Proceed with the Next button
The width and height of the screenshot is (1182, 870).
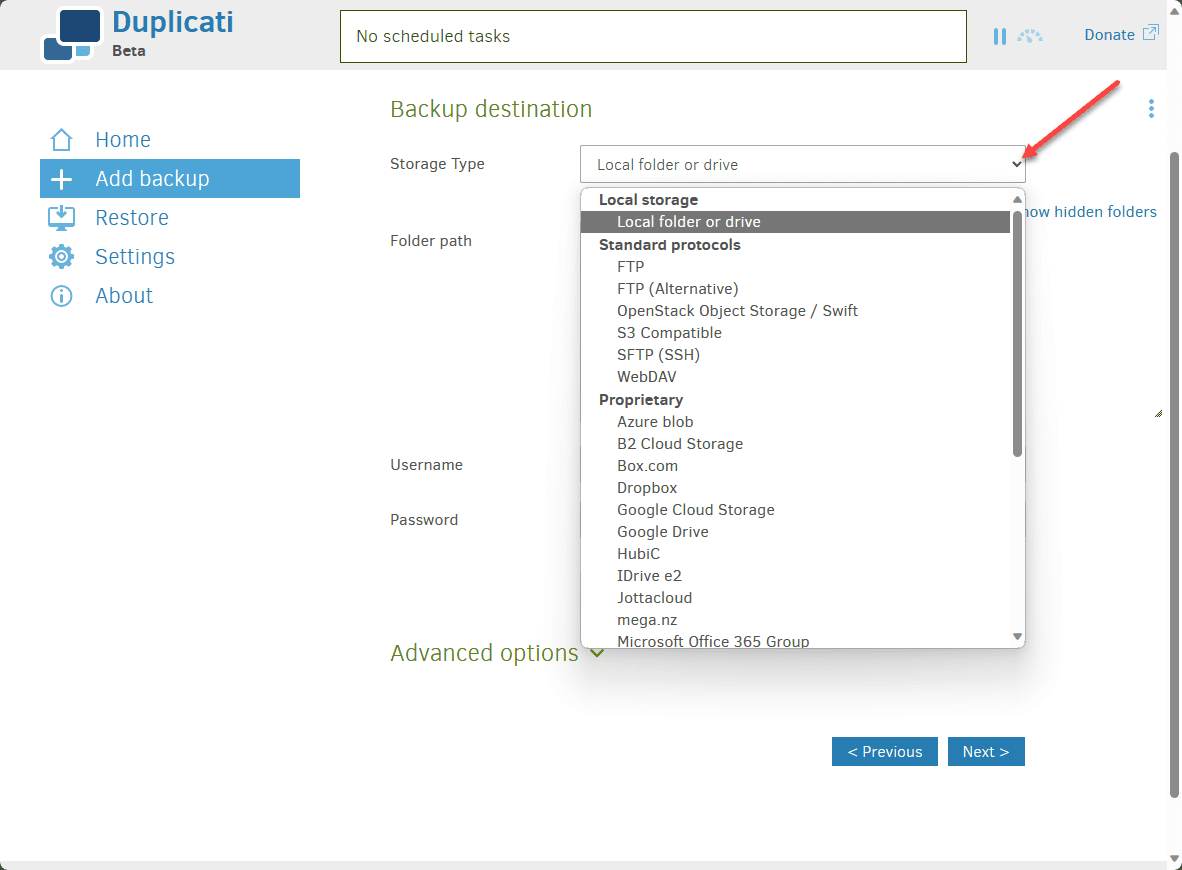[986, 752]
